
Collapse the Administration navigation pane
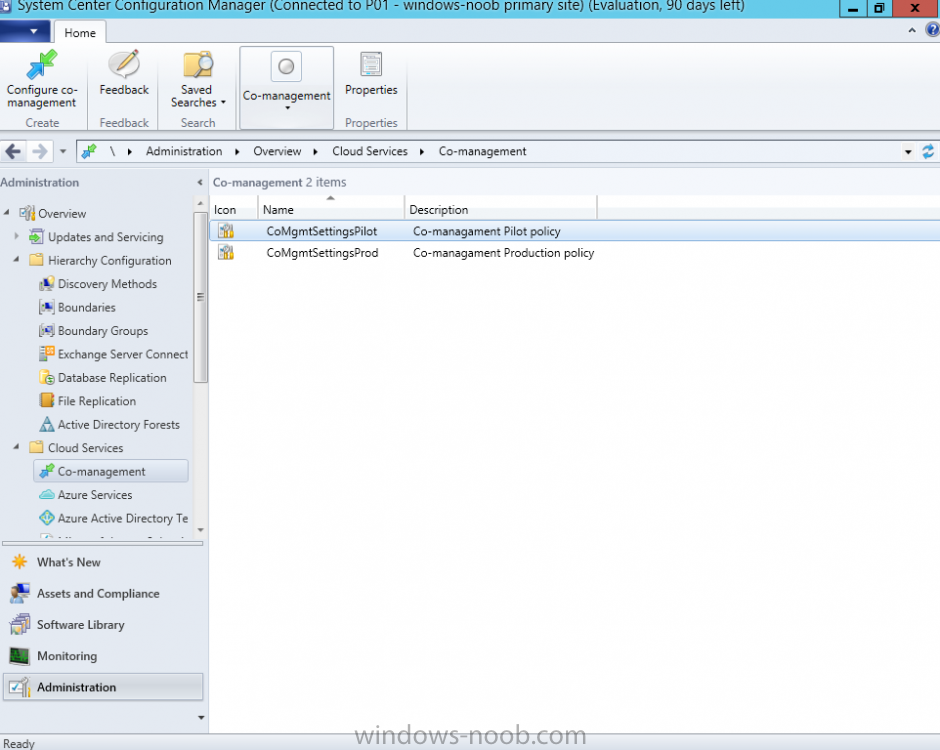coord(200,182)
